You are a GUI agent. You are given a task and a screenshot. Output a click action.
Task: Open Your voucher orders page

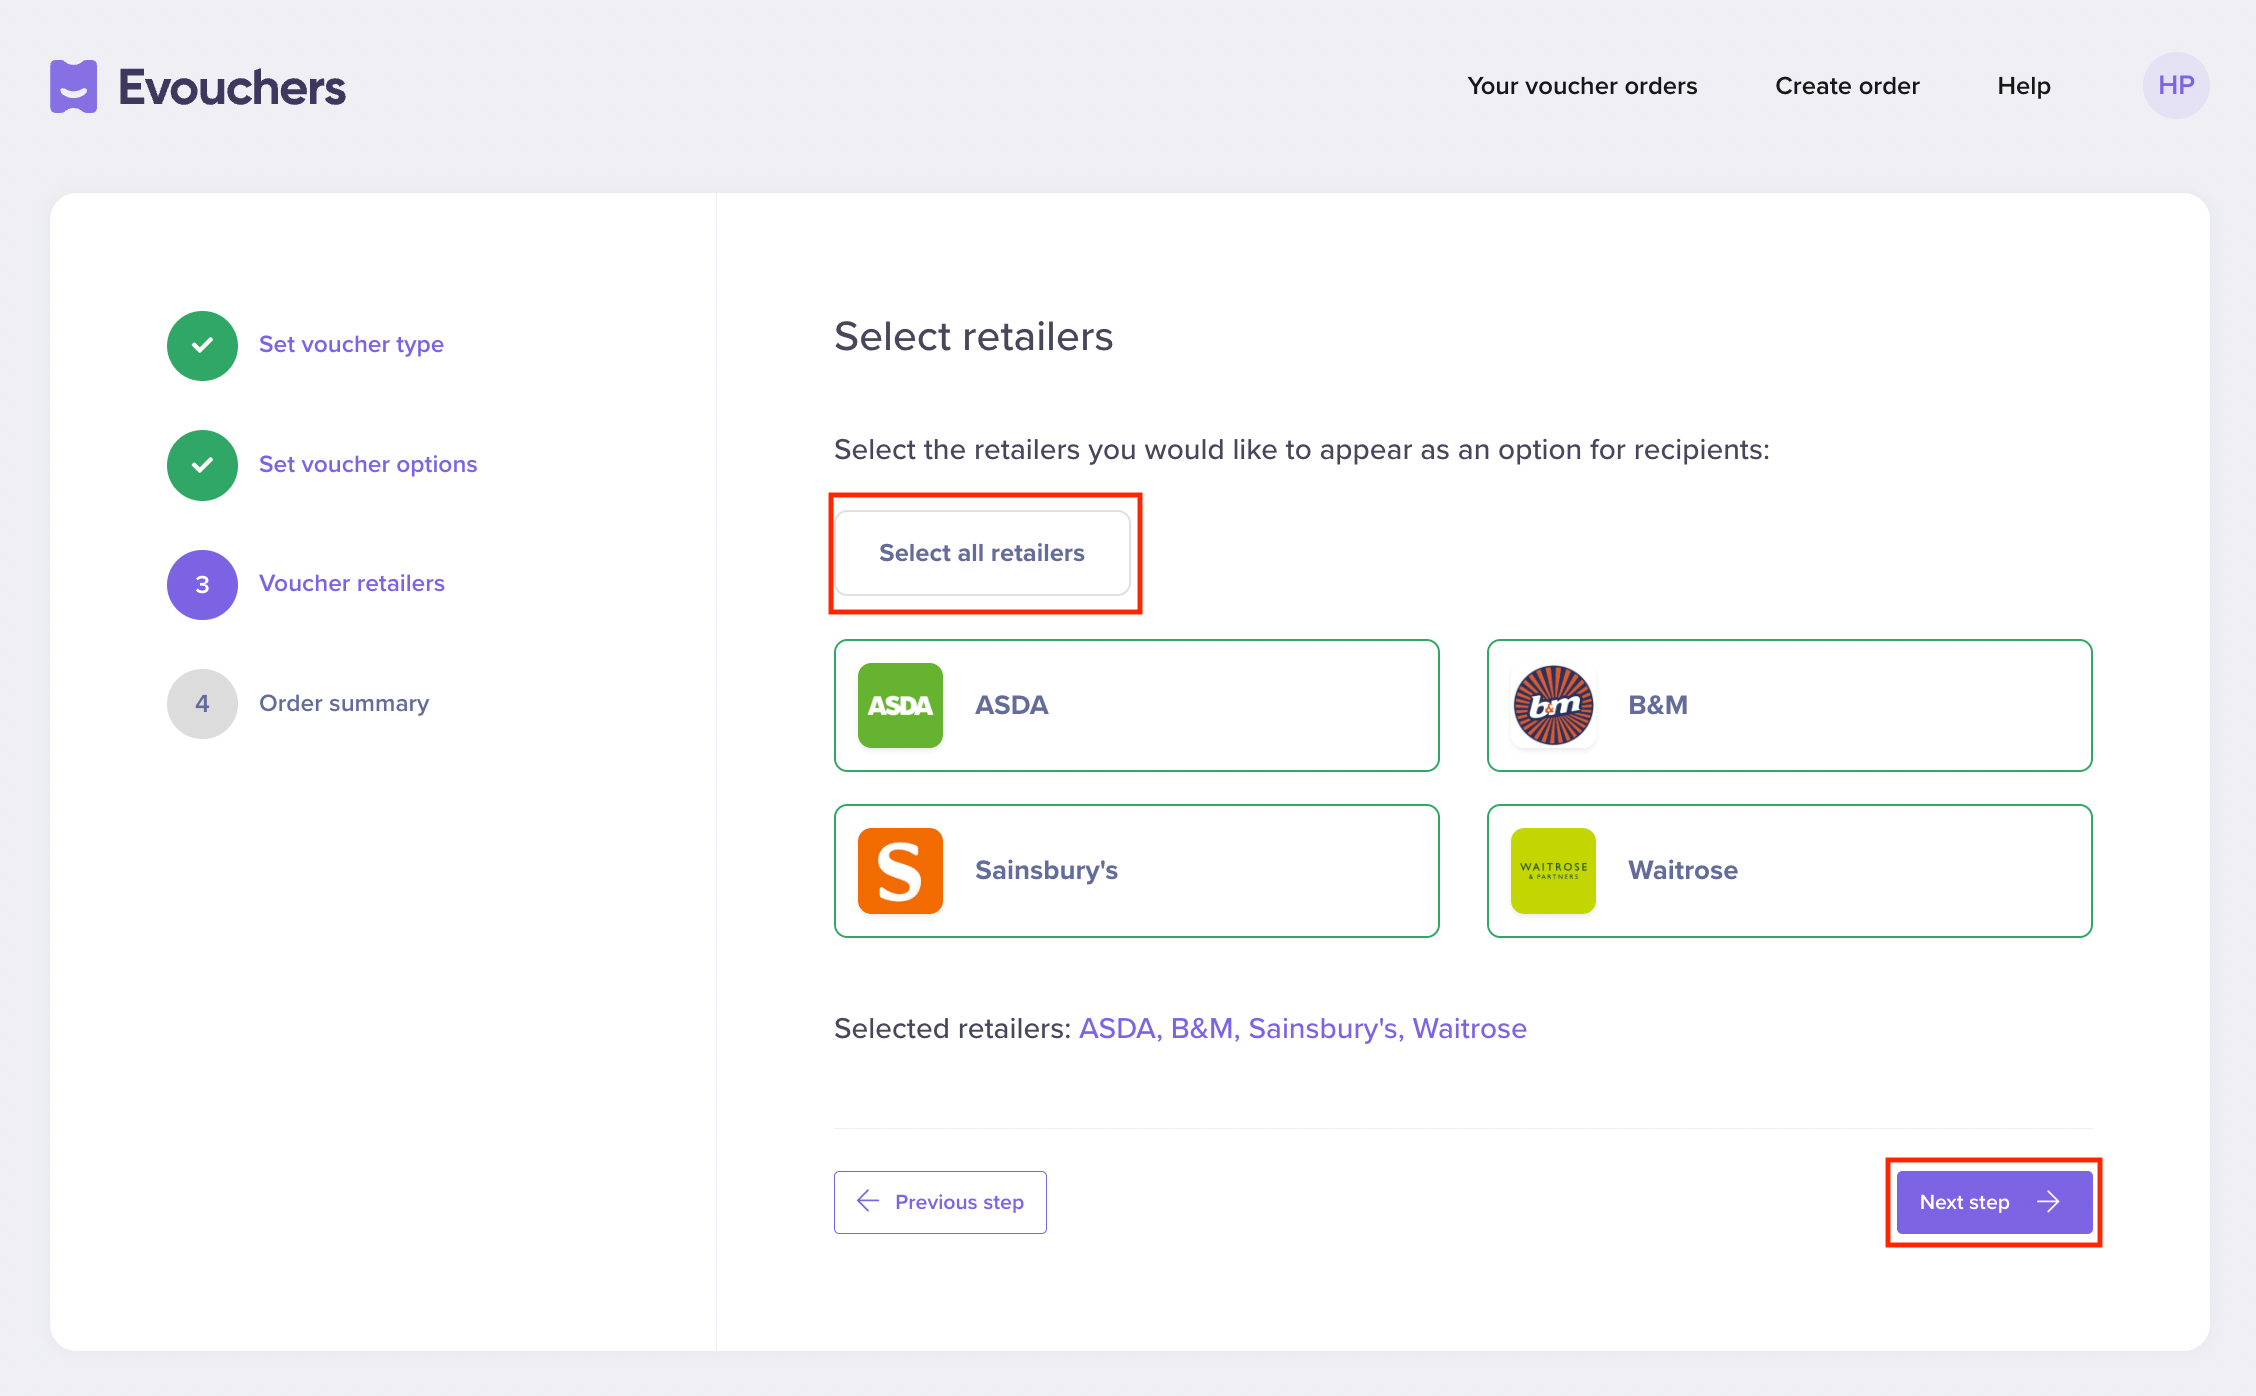[x=1582, y=86]
